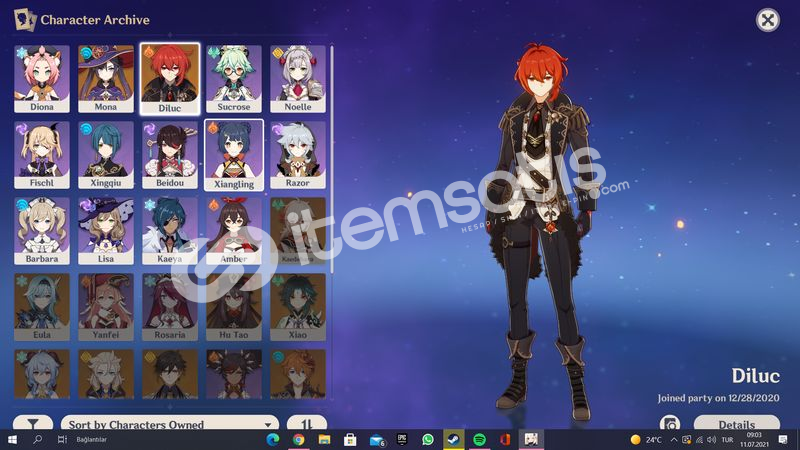Open Task View on the taskbar
800x450 pixels.
pos(62,440)
